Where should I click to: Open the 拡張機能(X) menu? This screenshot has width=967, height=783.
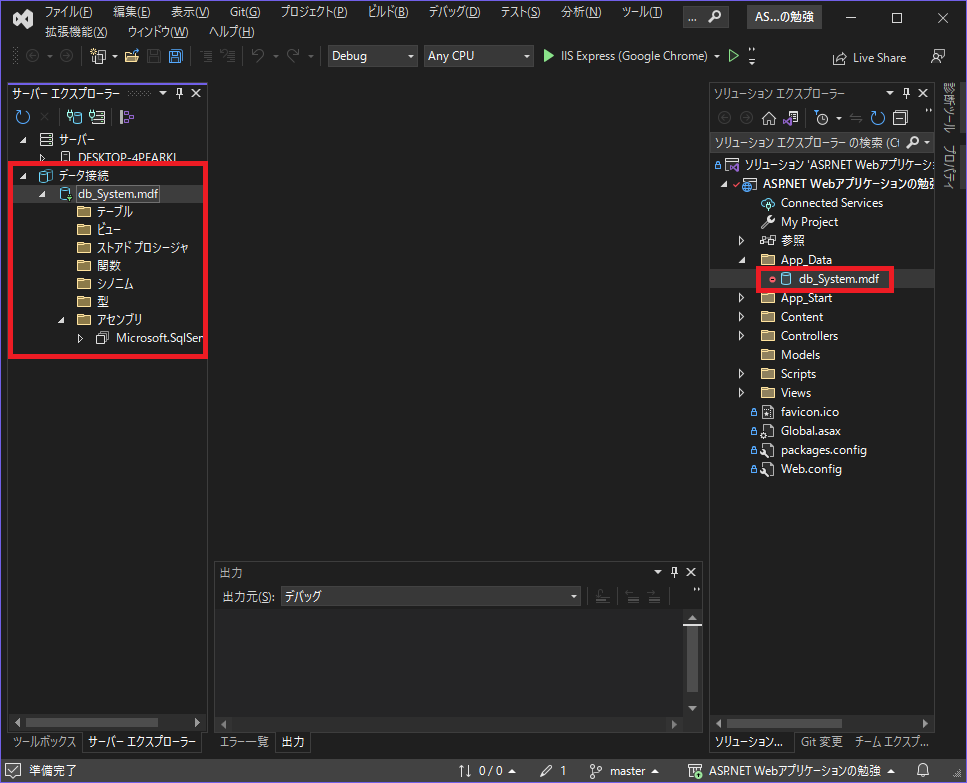(x=76, y=31)
